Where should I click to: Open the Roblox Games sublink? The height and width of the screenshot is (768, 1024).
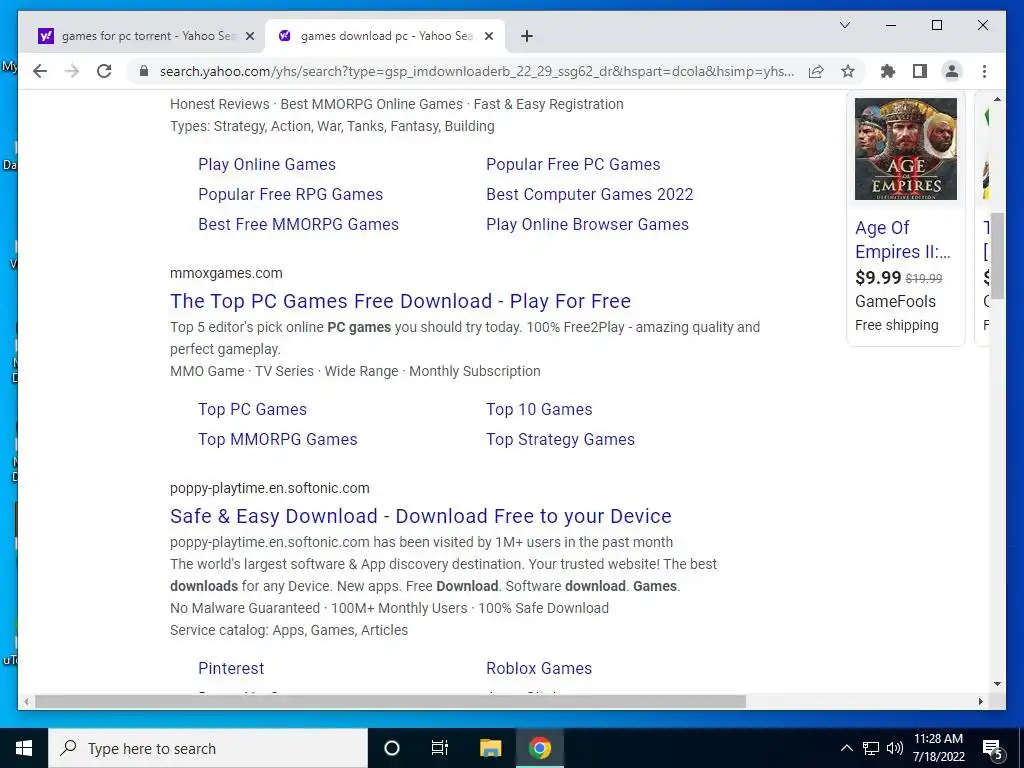click(x=539, y=668)
